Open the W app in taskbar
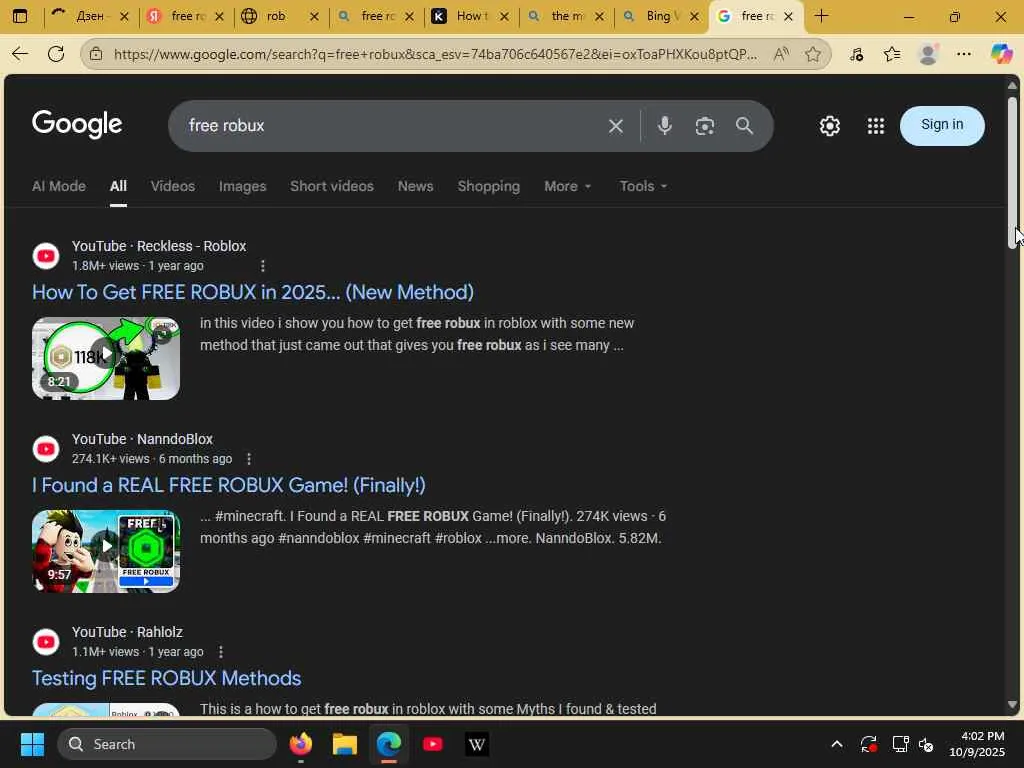1024x768 pixels. click(477, 744)
